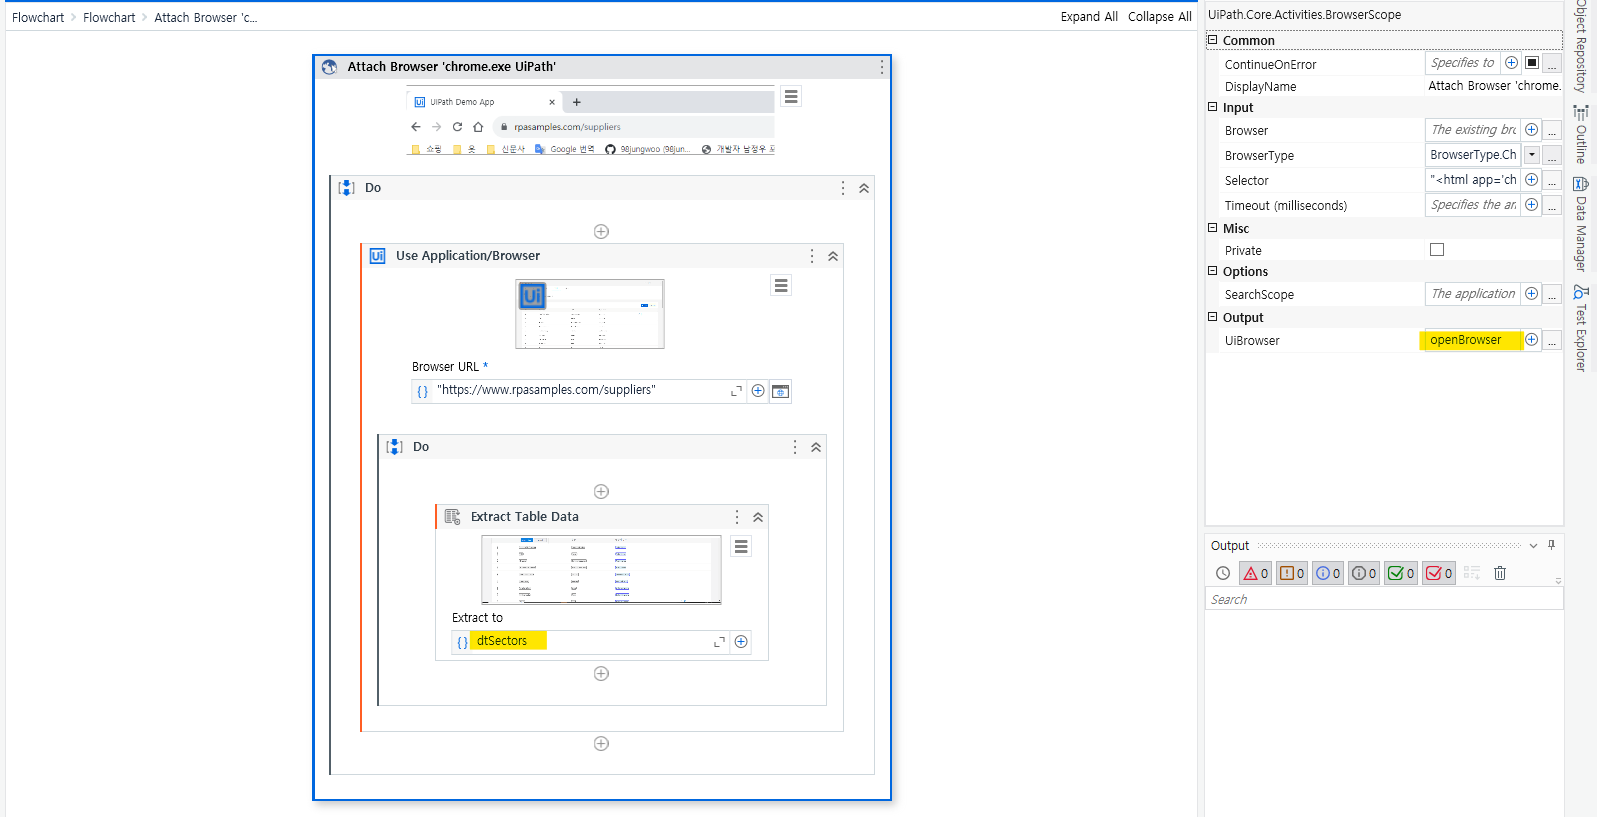The height and width of the screenshot is (817, 1597).
Task: Toggle warning messages filter in Output
Action: click(x=1292, y=573)
